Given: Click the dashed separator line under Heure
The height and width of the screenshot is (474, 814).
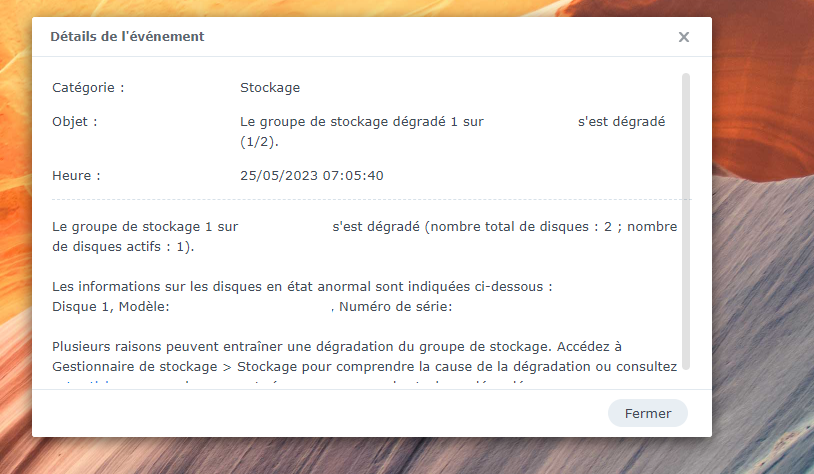Looking at the screenshot, I should click(x=372, y=199).
